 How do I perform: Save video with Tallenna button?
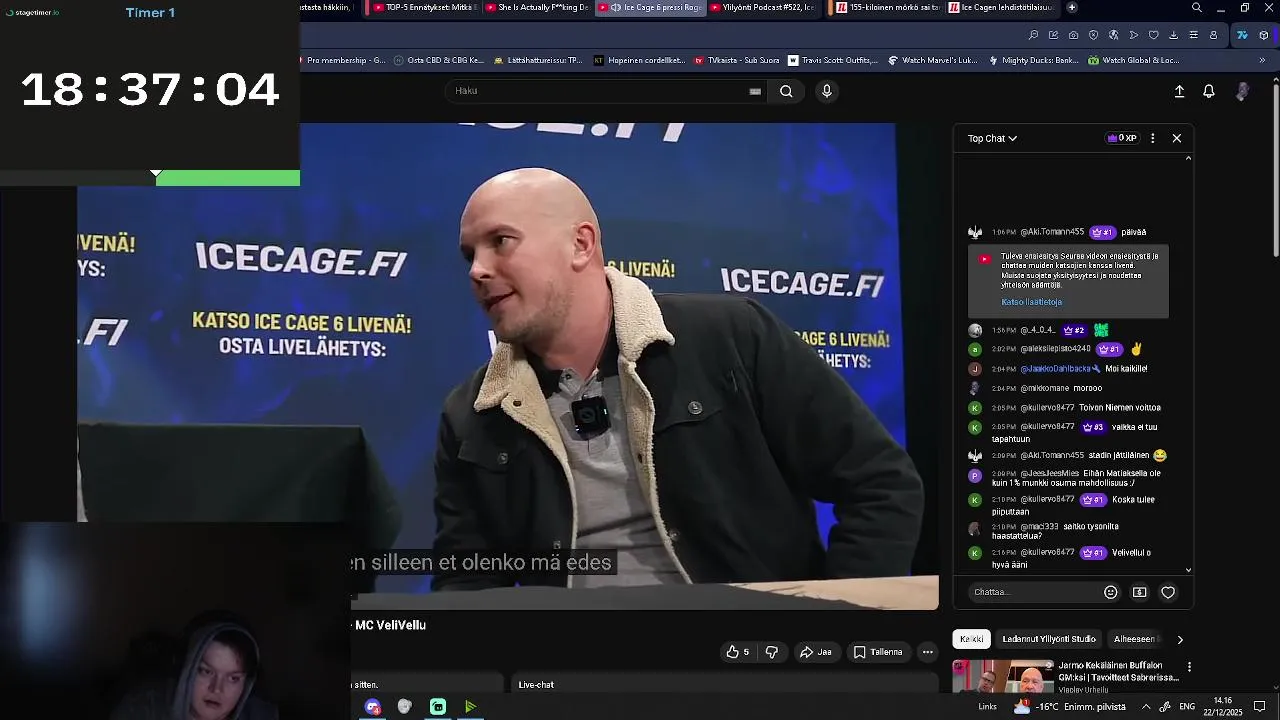tap(878, 652)
